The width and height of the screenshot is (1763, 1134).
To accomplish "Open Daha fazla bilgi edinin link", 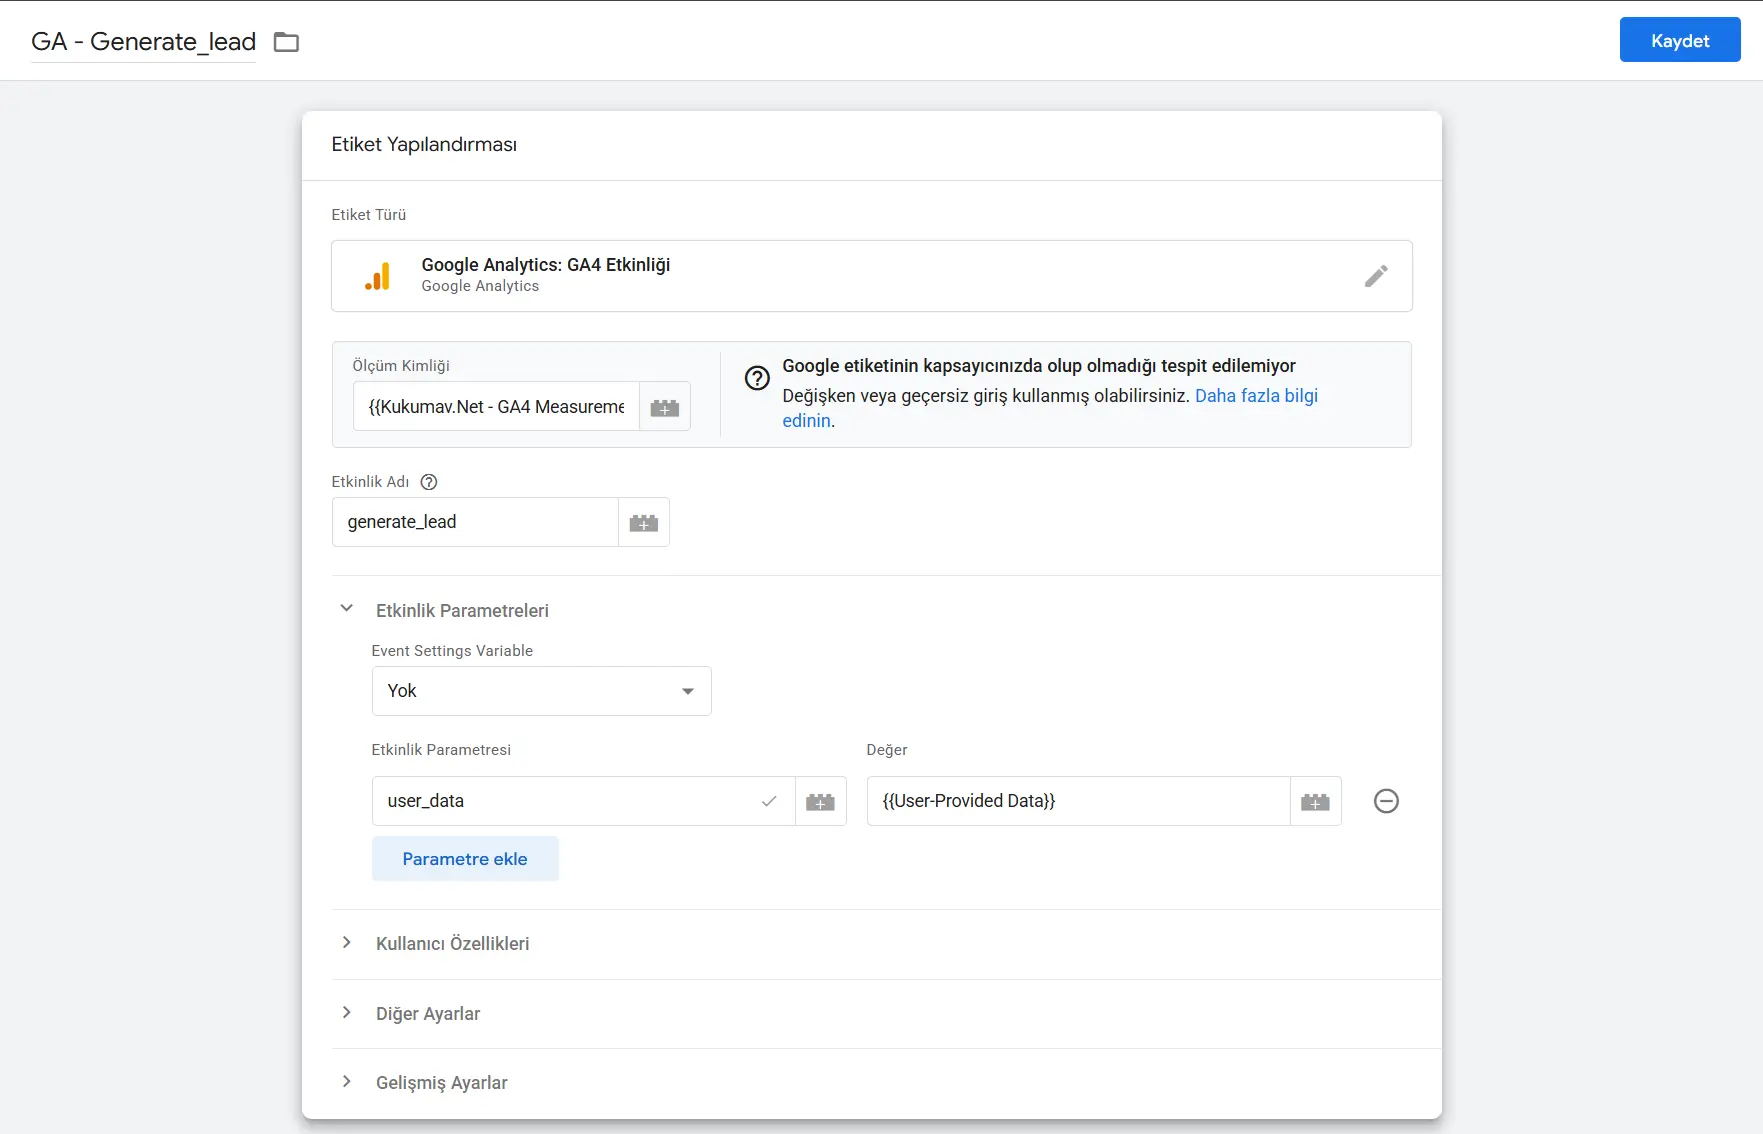I will [1256, 396].
